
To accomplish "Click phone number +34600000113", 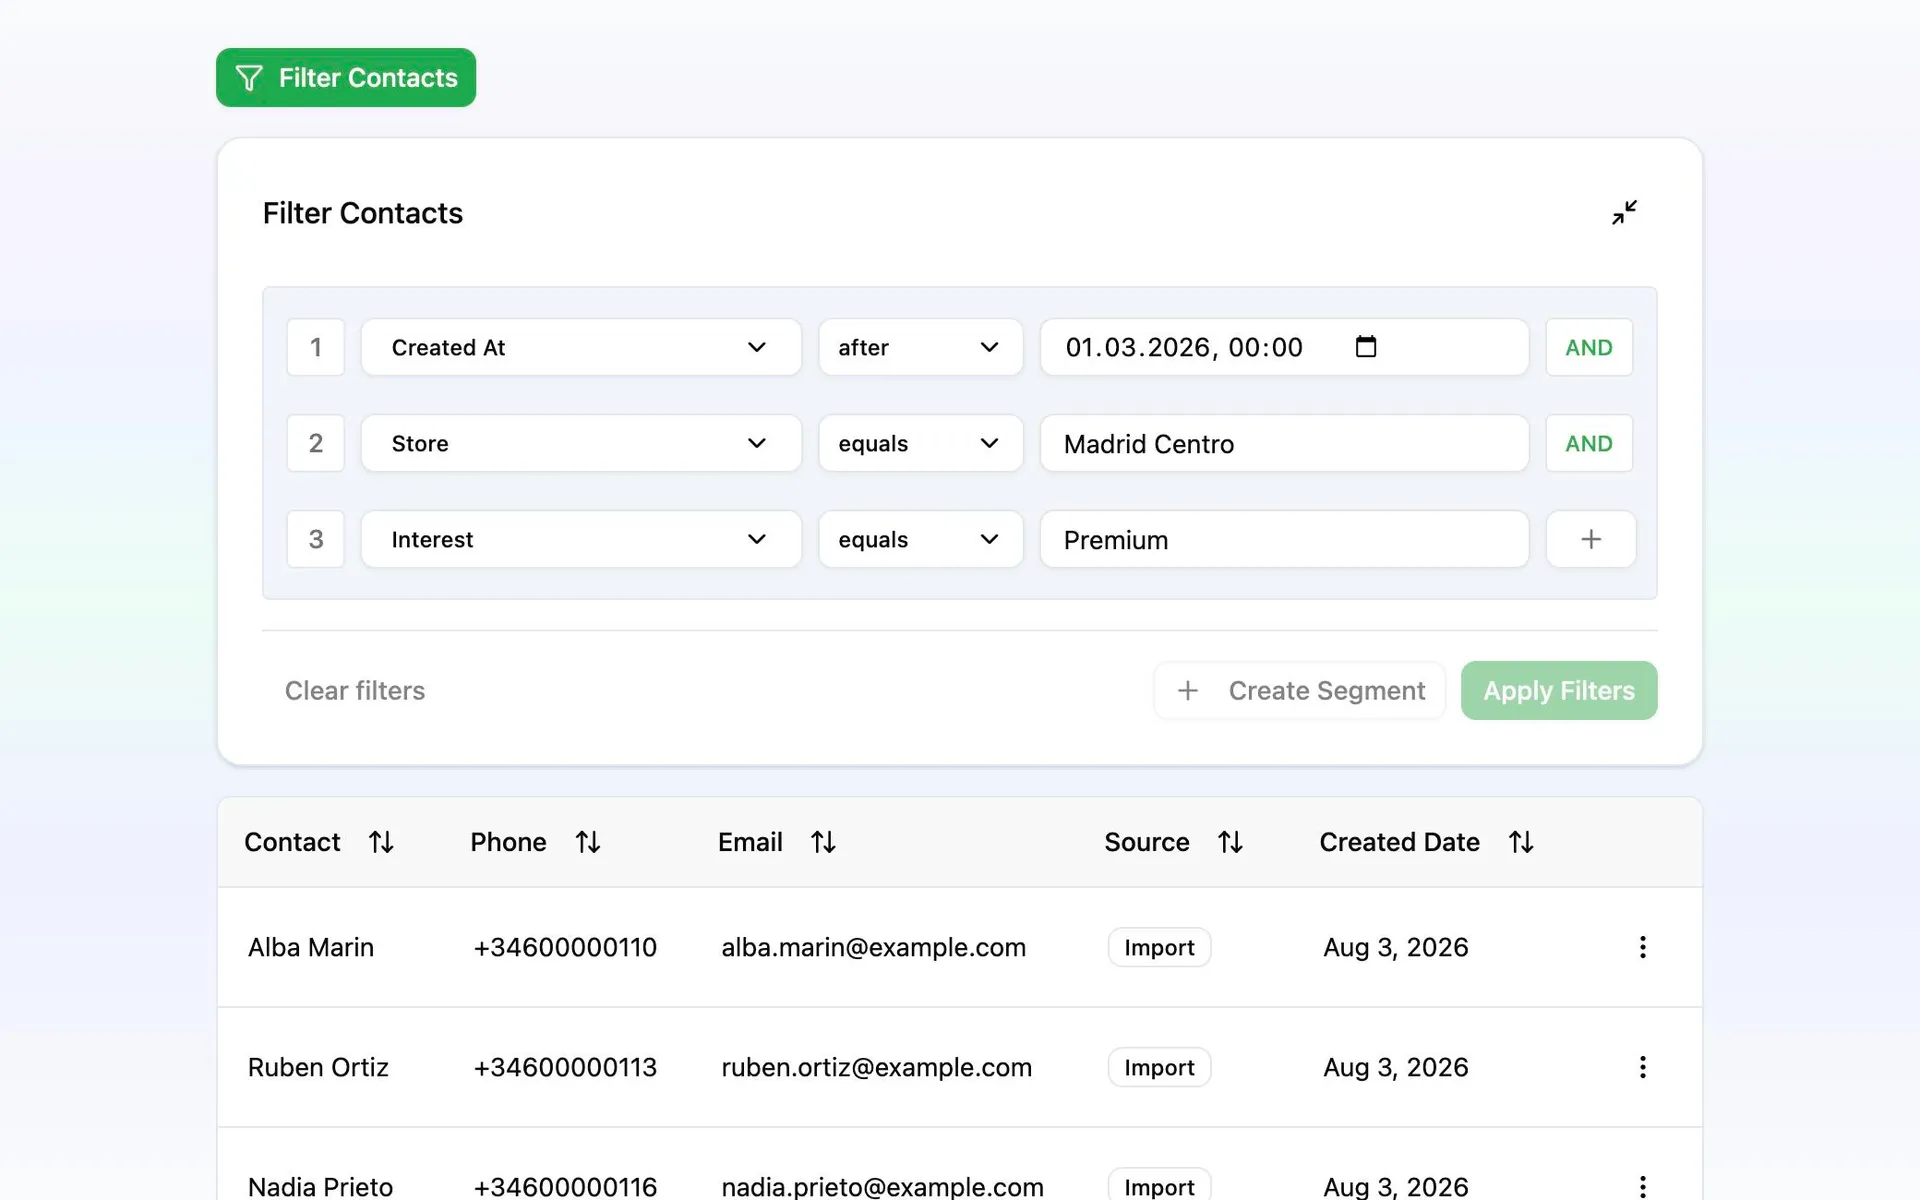I will tap(565, 1067).
